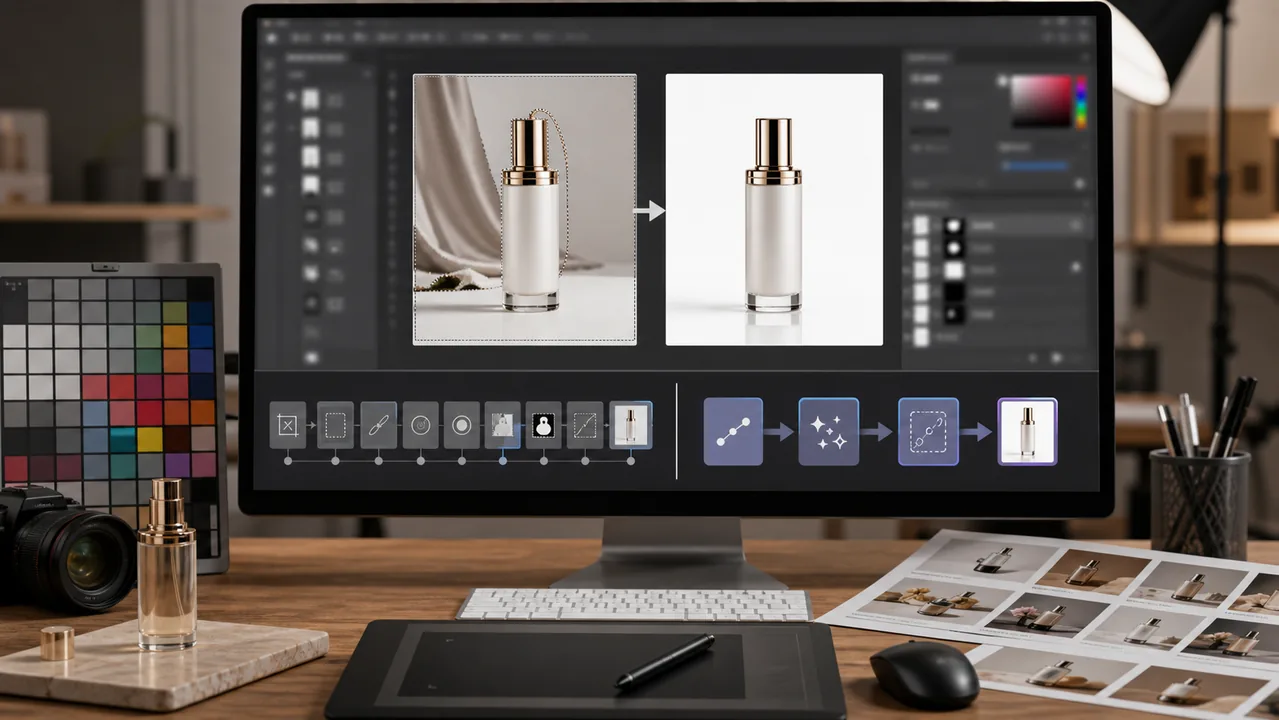Click the dashed selection with link icon
Viewport: 1279px width, 720px height.
[928, 431]
